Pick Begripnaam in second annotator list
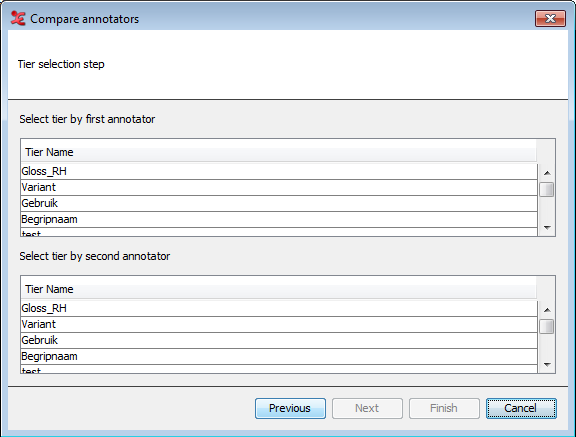Viewport: 576px width, 437px height. tap(279, 357)
